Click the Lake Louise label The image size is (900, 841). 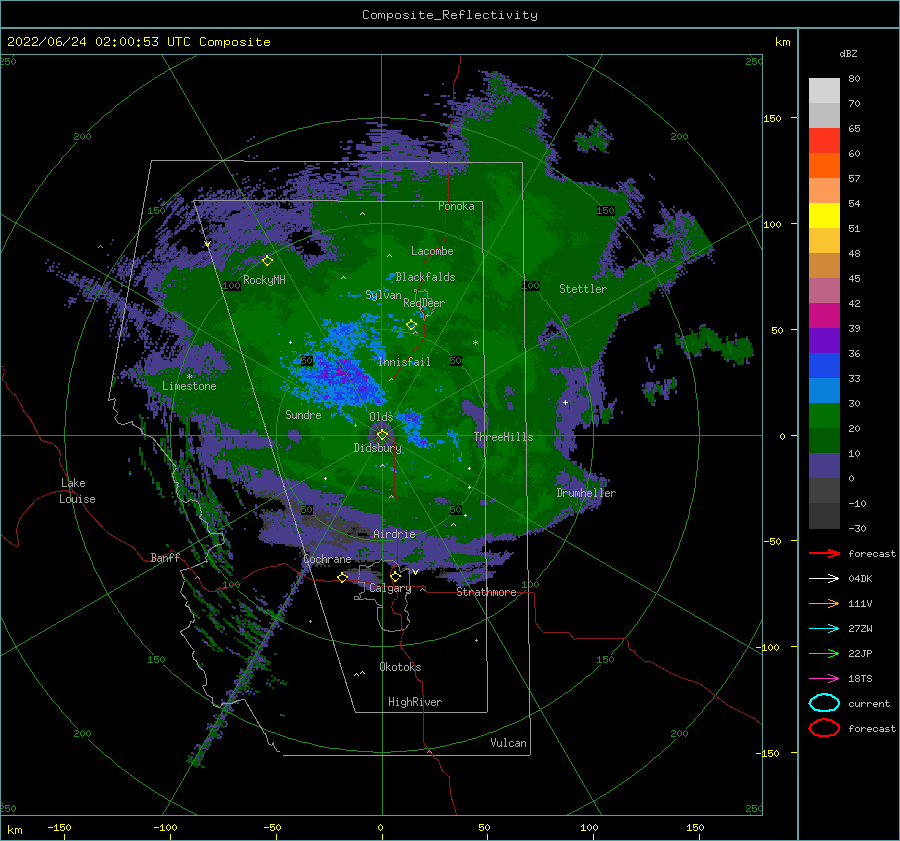[x=77, y=491]
